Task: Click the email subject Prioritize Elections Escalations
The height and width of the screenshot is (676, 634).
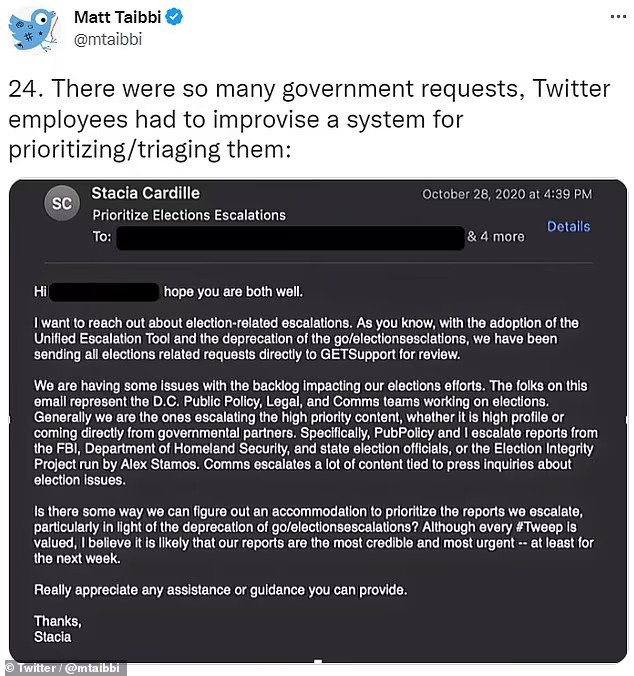Action: tap(189, 215)
